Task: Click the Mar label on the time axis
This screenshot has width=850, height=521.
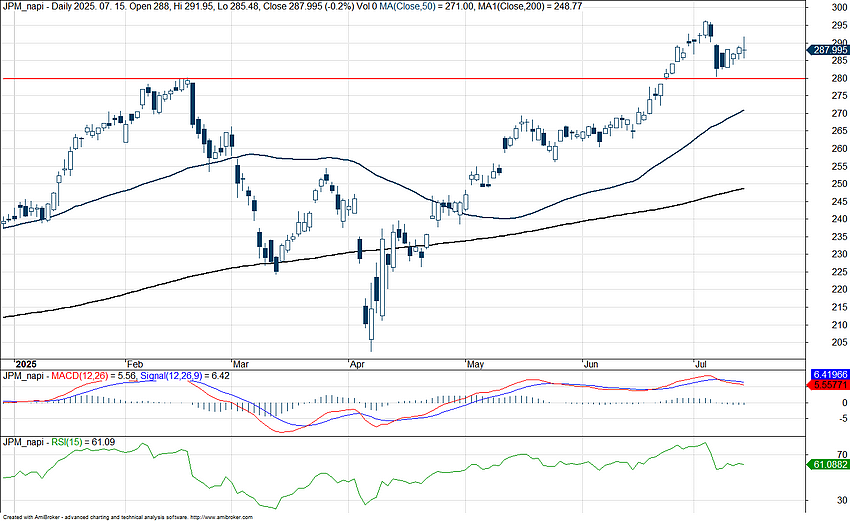Action: [x=241, y=364]
